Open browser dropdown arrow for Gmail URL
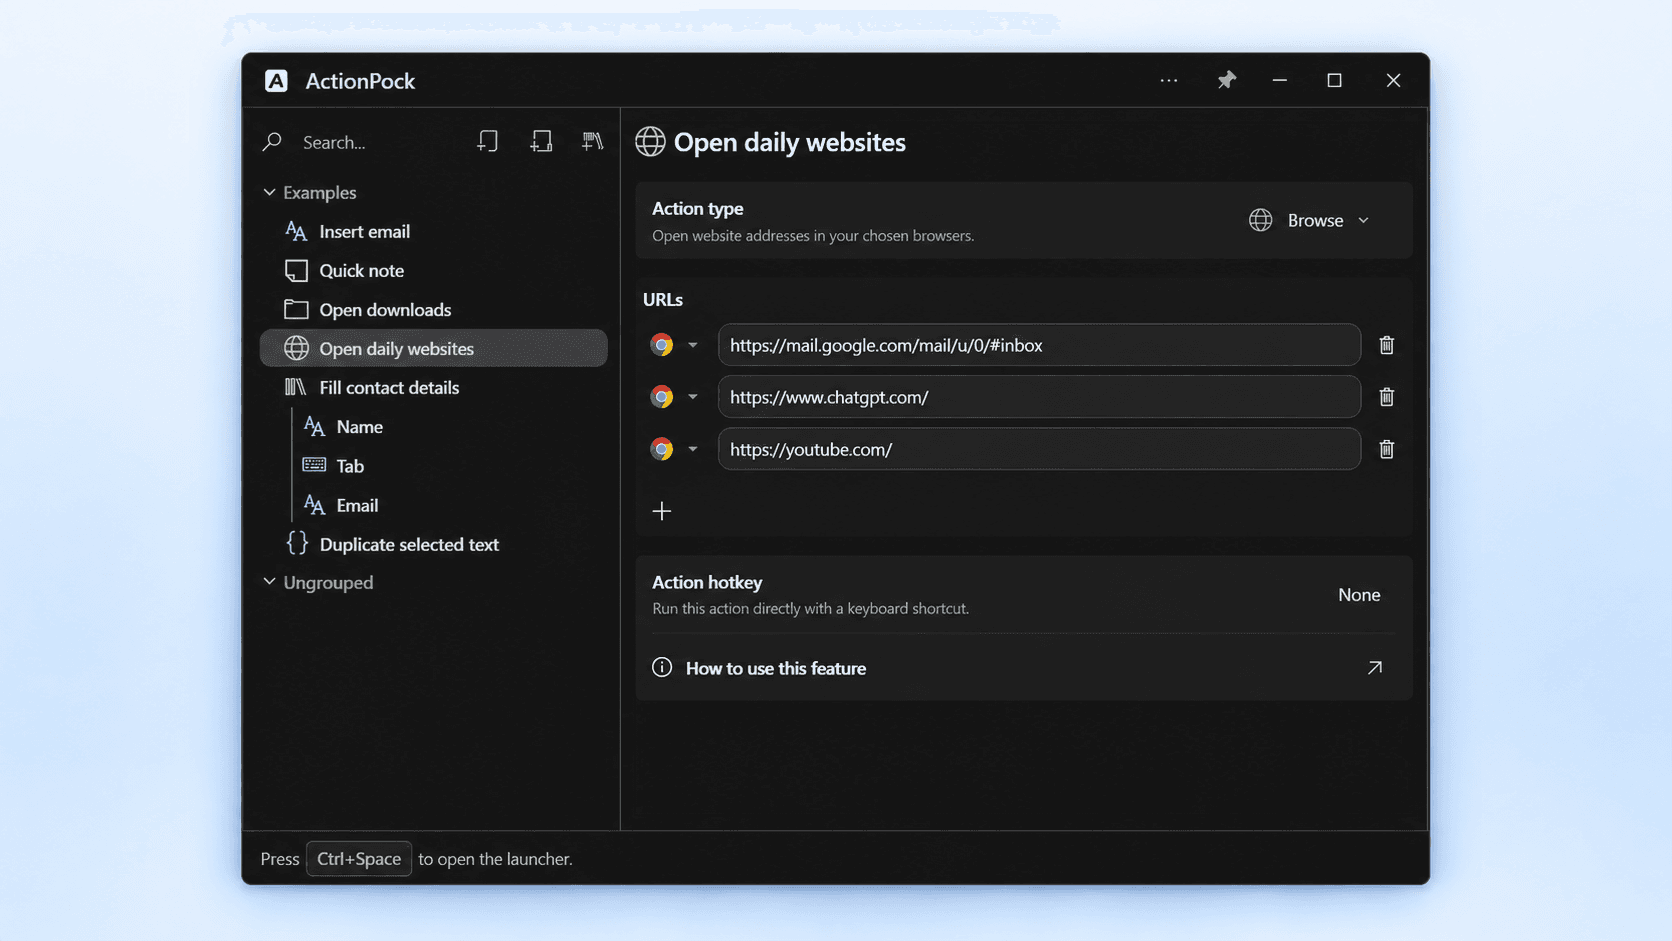The image size is (1672, 941). coord(693,345)
